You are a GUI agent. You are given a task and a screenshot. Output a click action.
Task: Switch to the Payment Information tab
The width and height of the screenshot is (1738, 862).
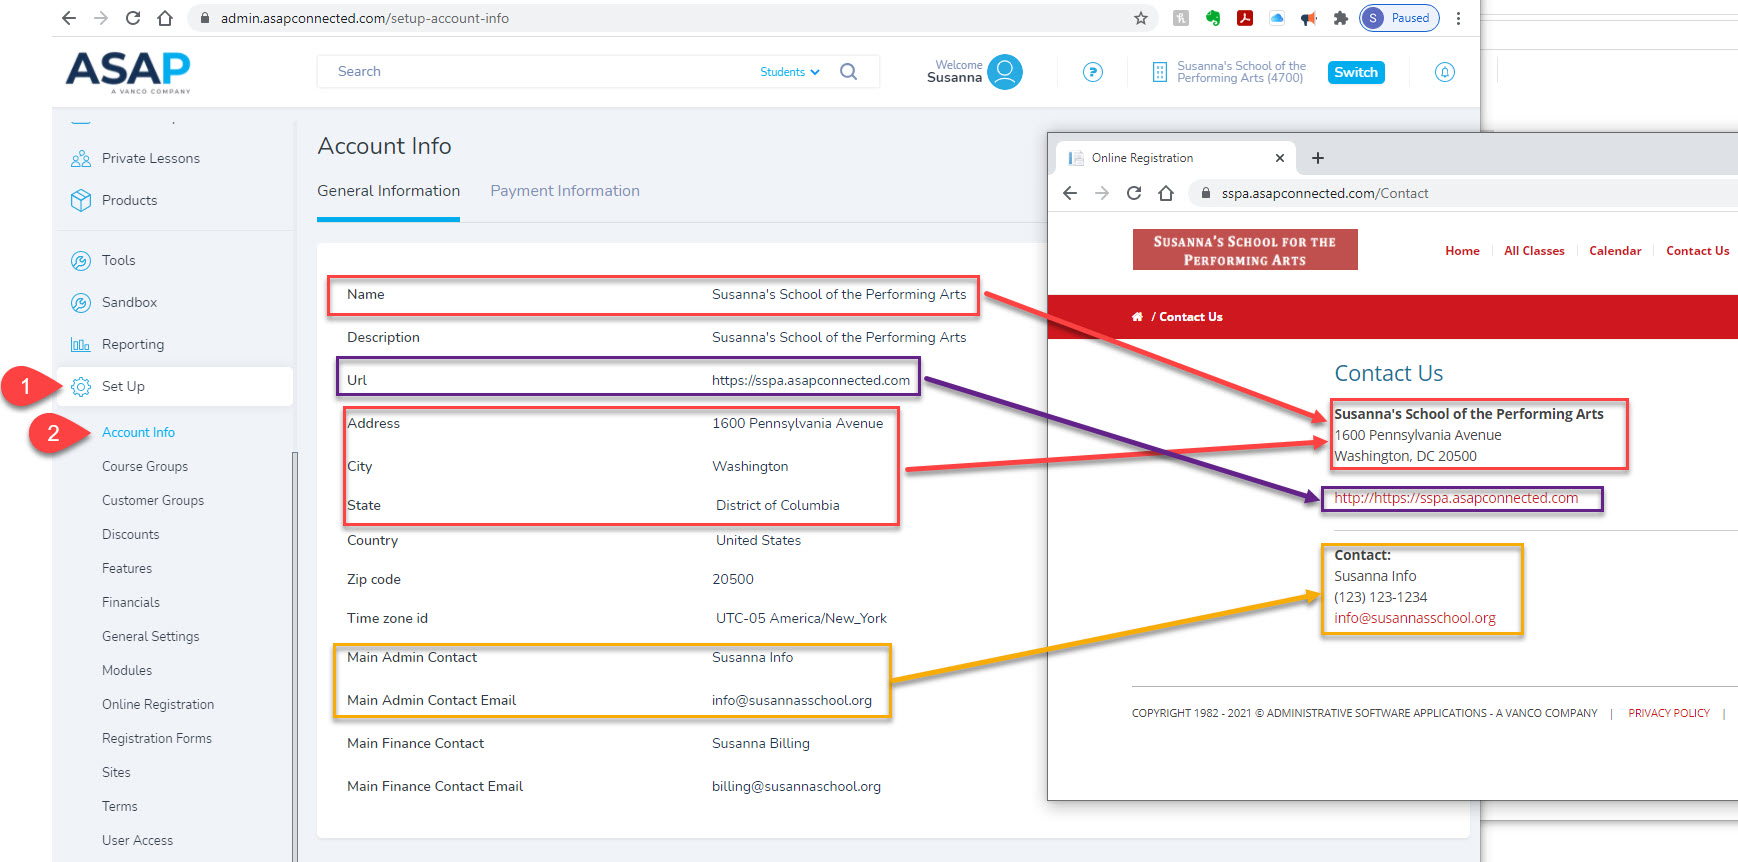565,191
